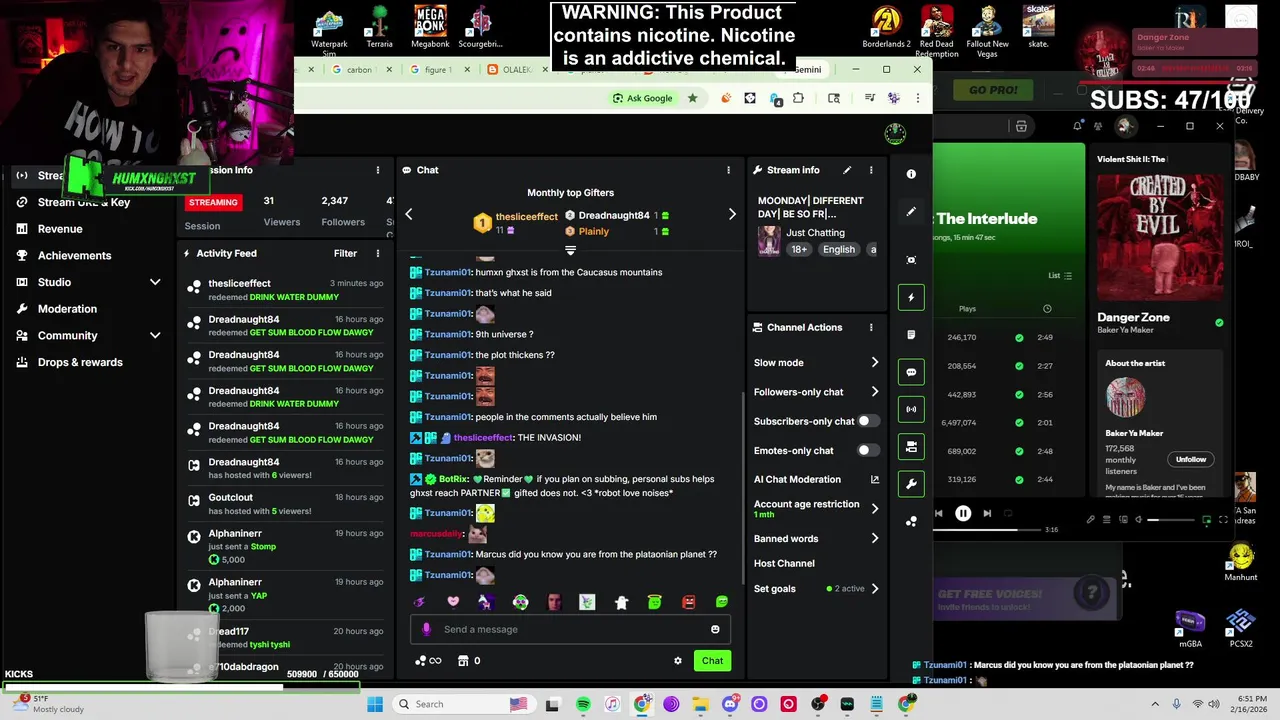Open Revenue in the sidebar

[x=60, y=229]
